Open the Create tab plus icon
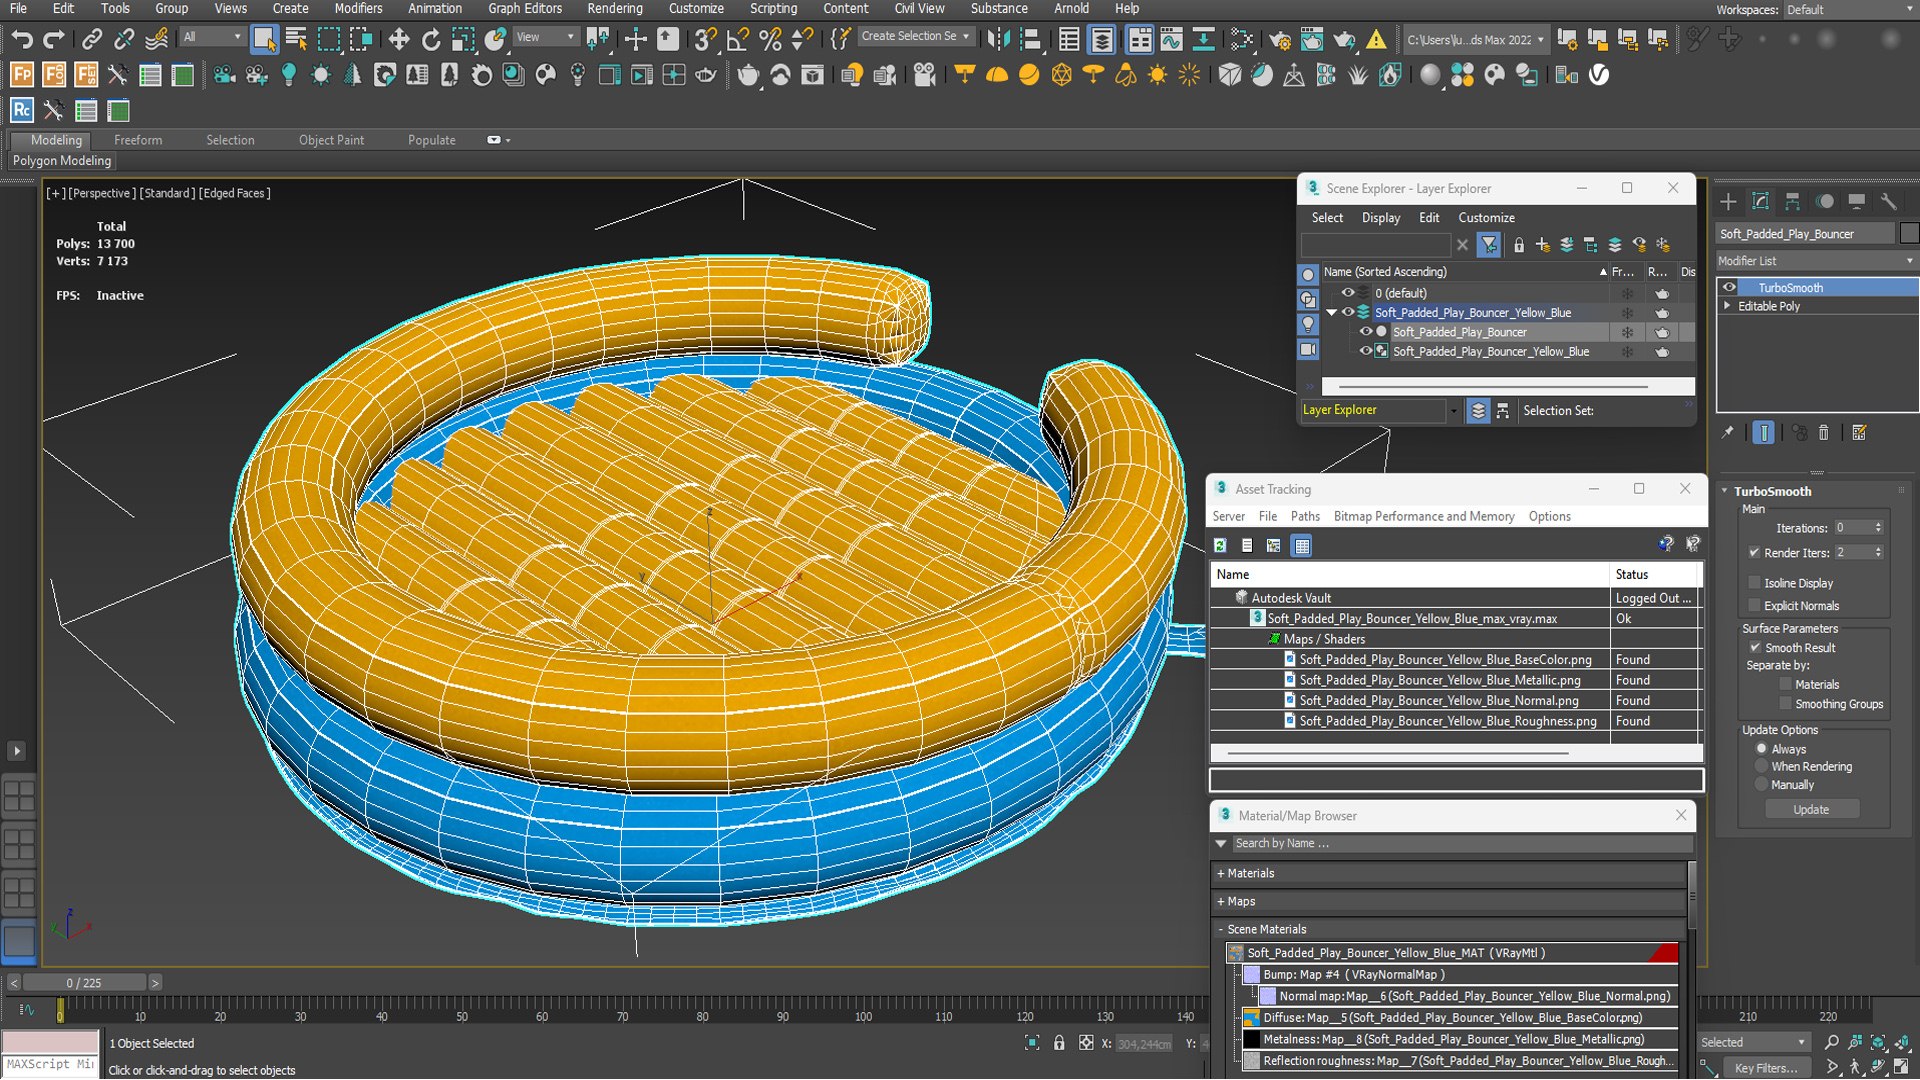The width and height of the screenshot is (1920, 1080). click(x=1728, y=201)
